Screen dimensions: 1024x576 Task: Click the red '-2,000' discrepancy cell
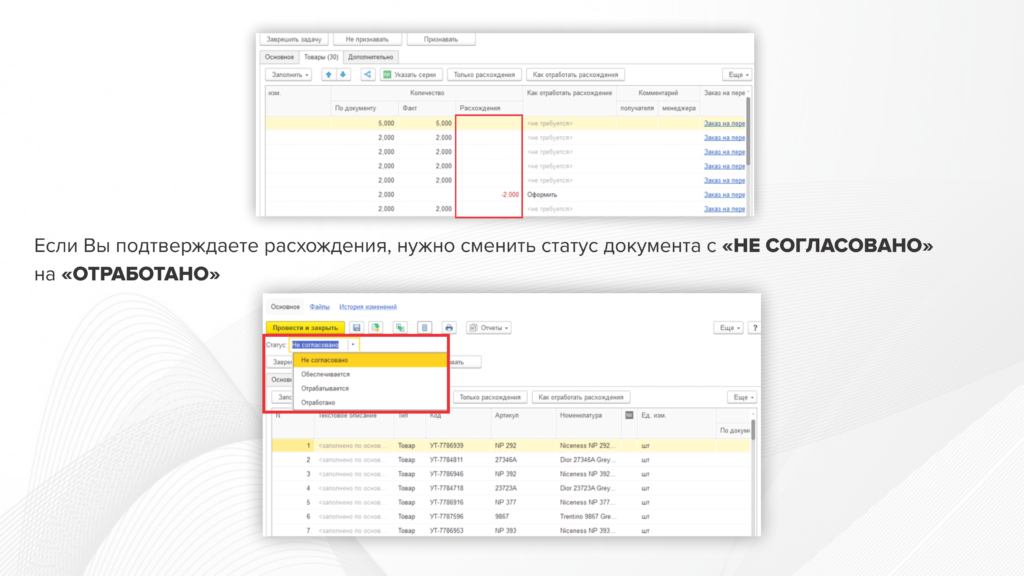point(489,195)
